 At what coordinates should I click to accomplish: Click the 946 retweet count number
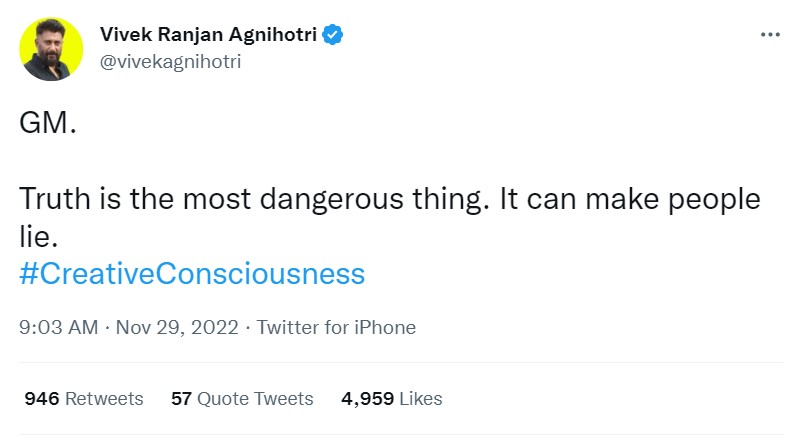tap(42, 398)
